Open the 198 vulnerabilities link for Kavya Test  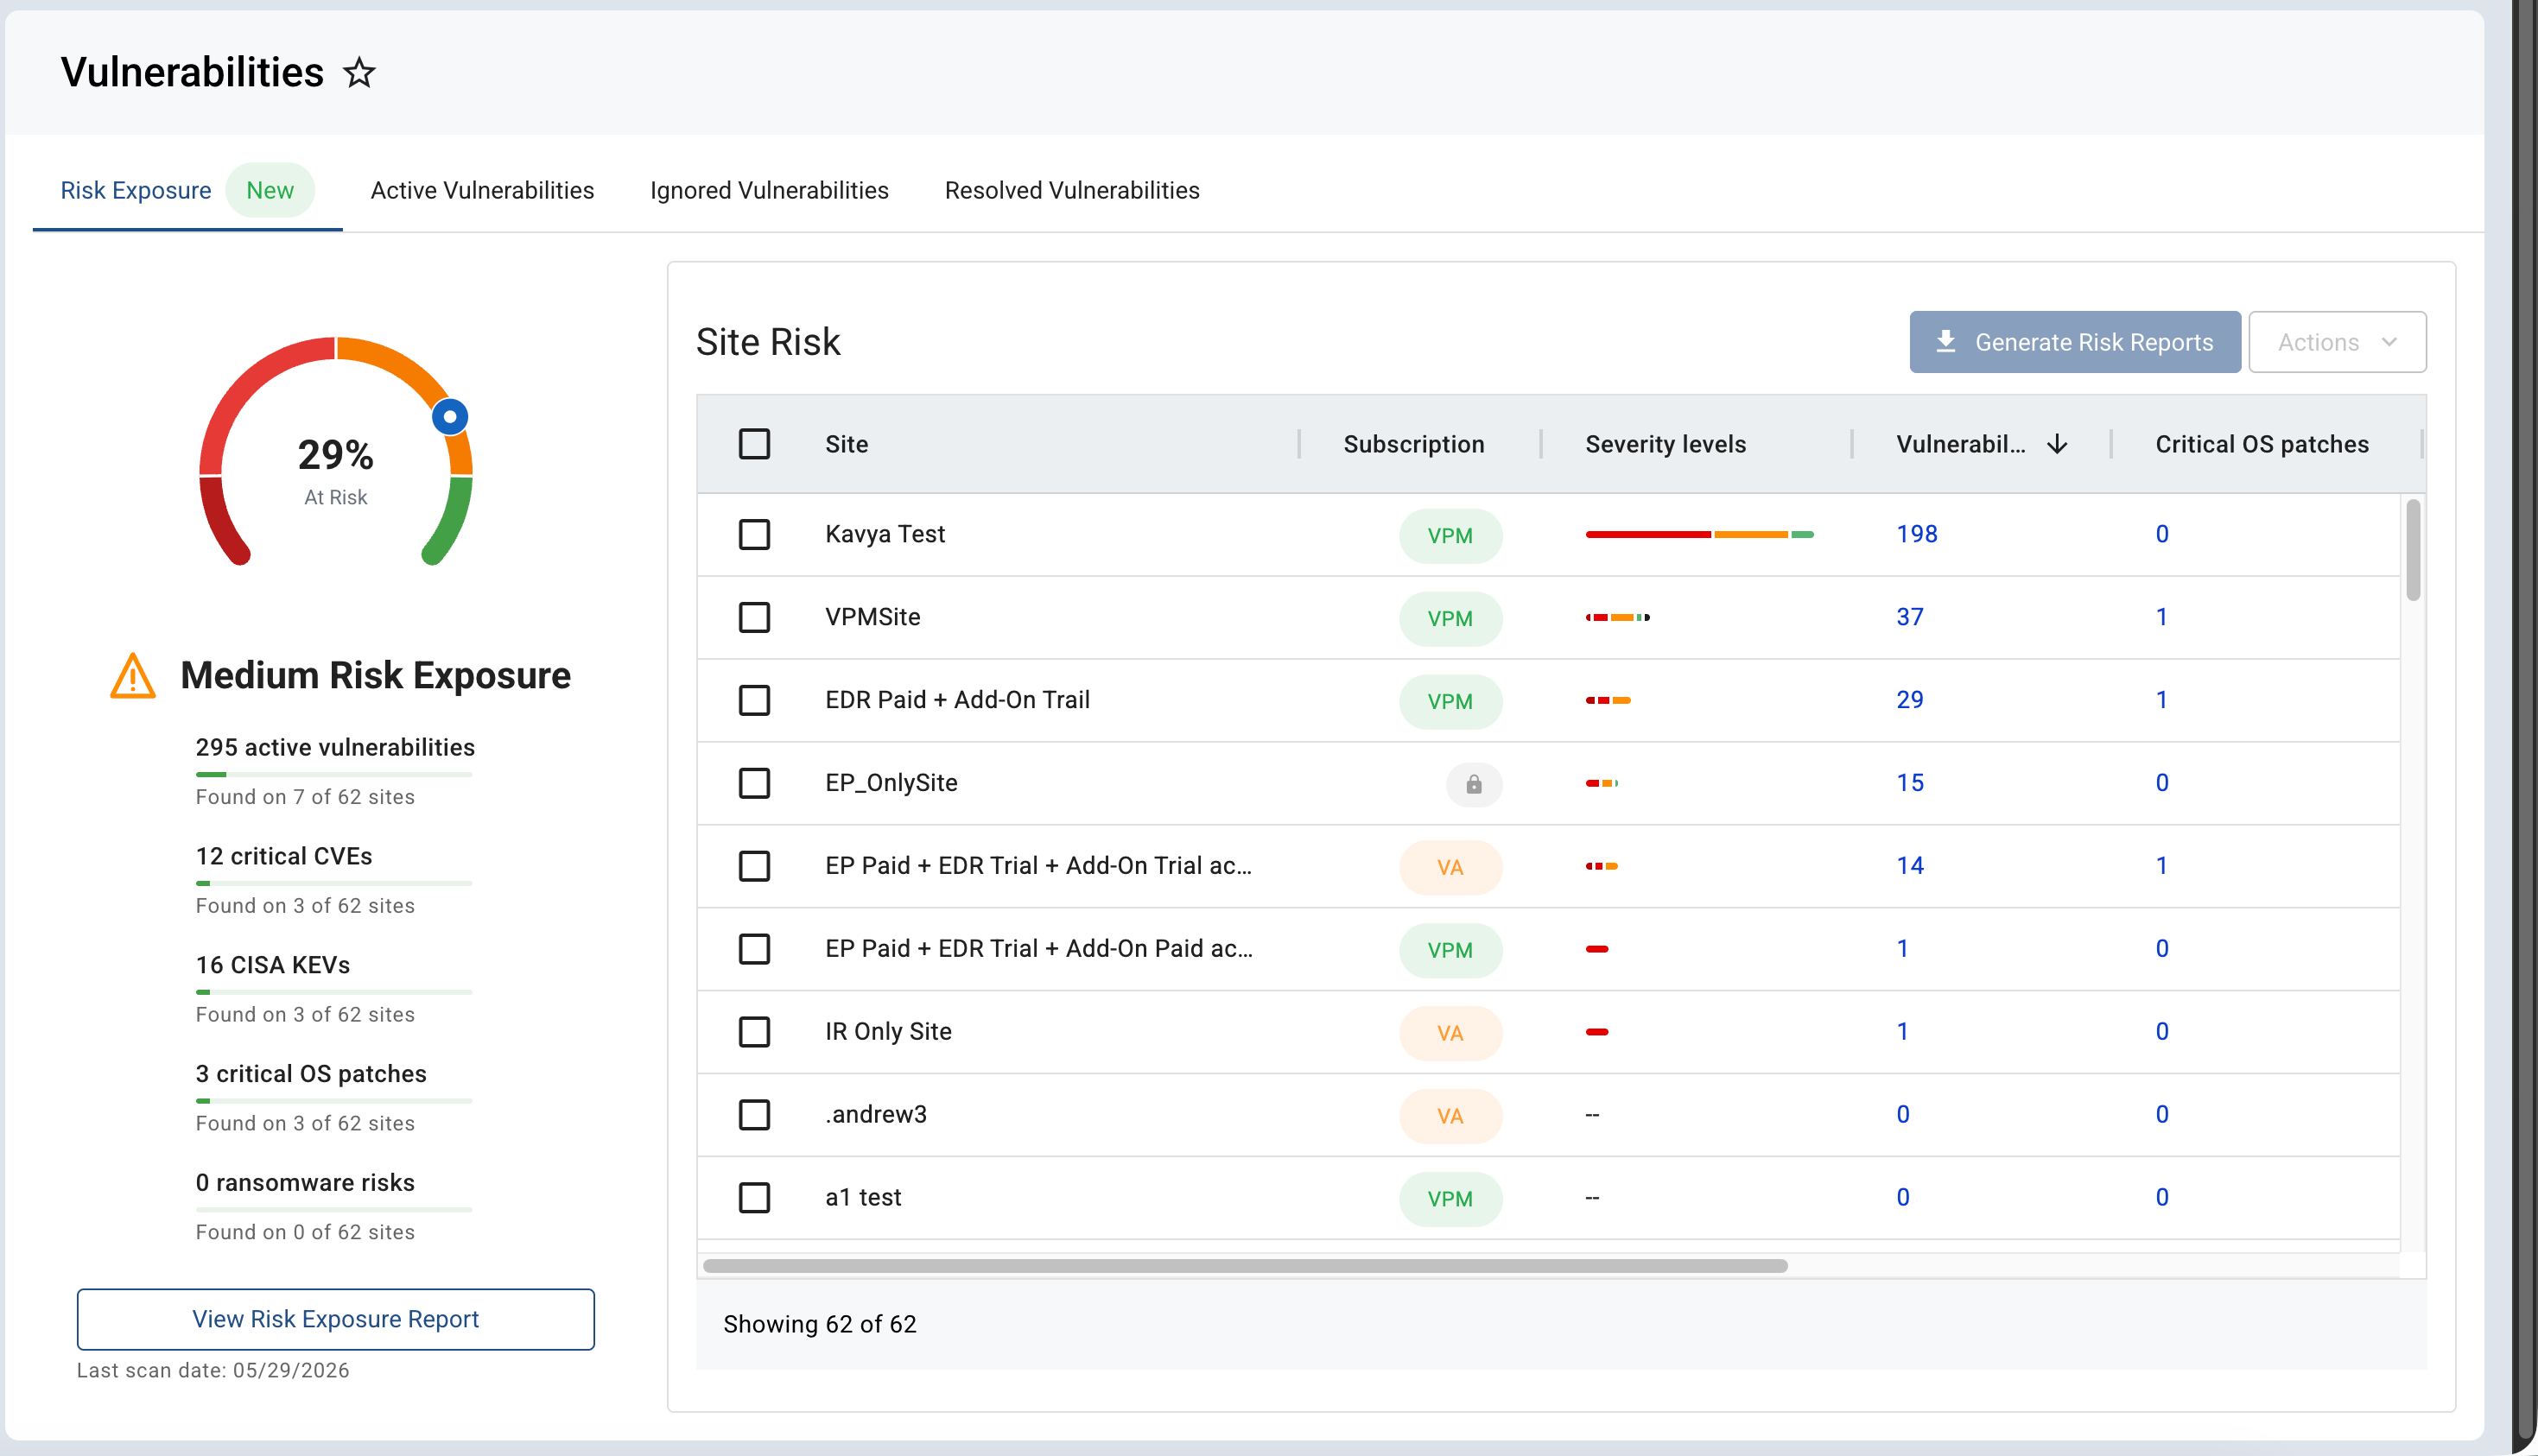pyautogui.click(x=1916, y=534)
